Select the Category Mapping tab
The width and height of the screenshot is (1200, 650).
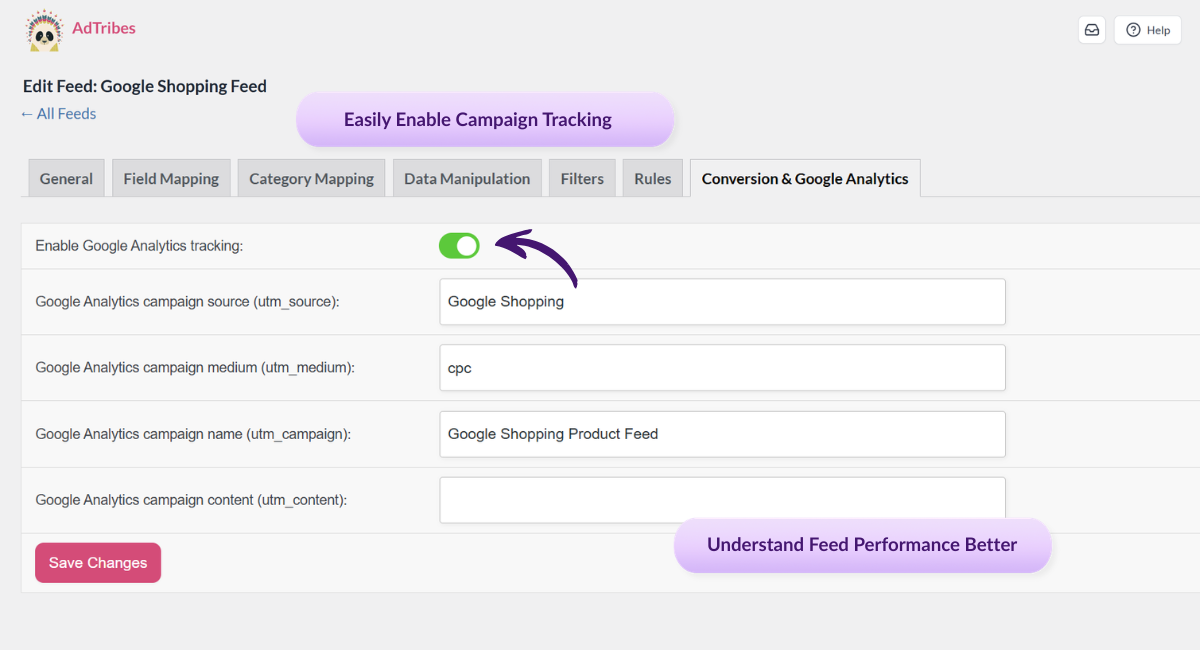(x=310, y=178)
